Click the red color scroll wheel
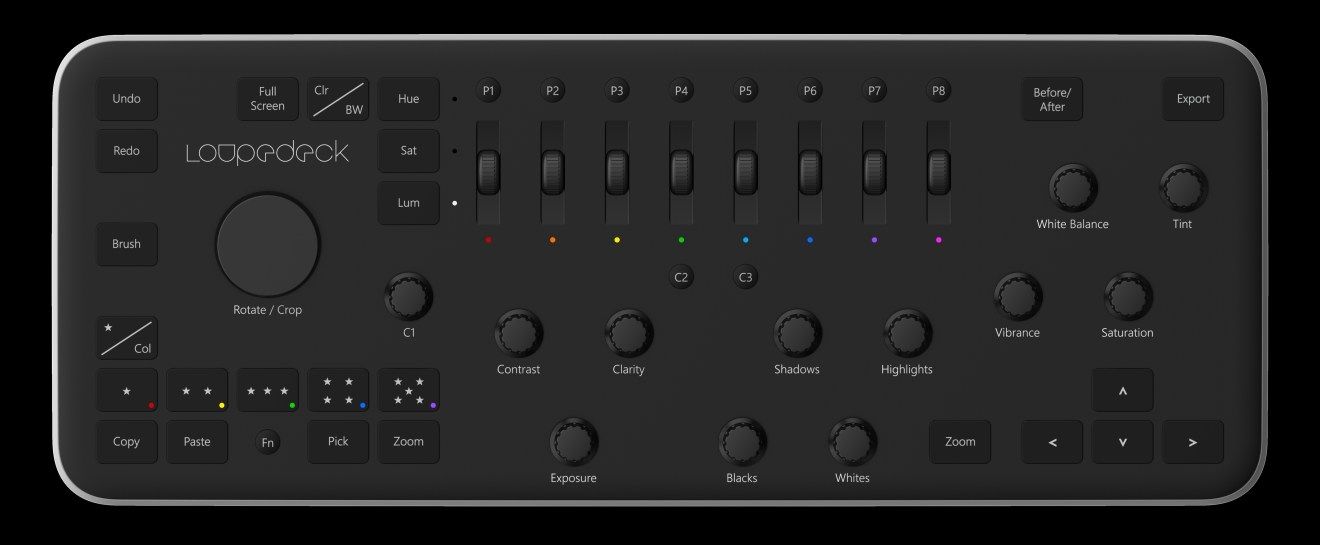This screenshot has width=1320, height=545. coord(488,172)
